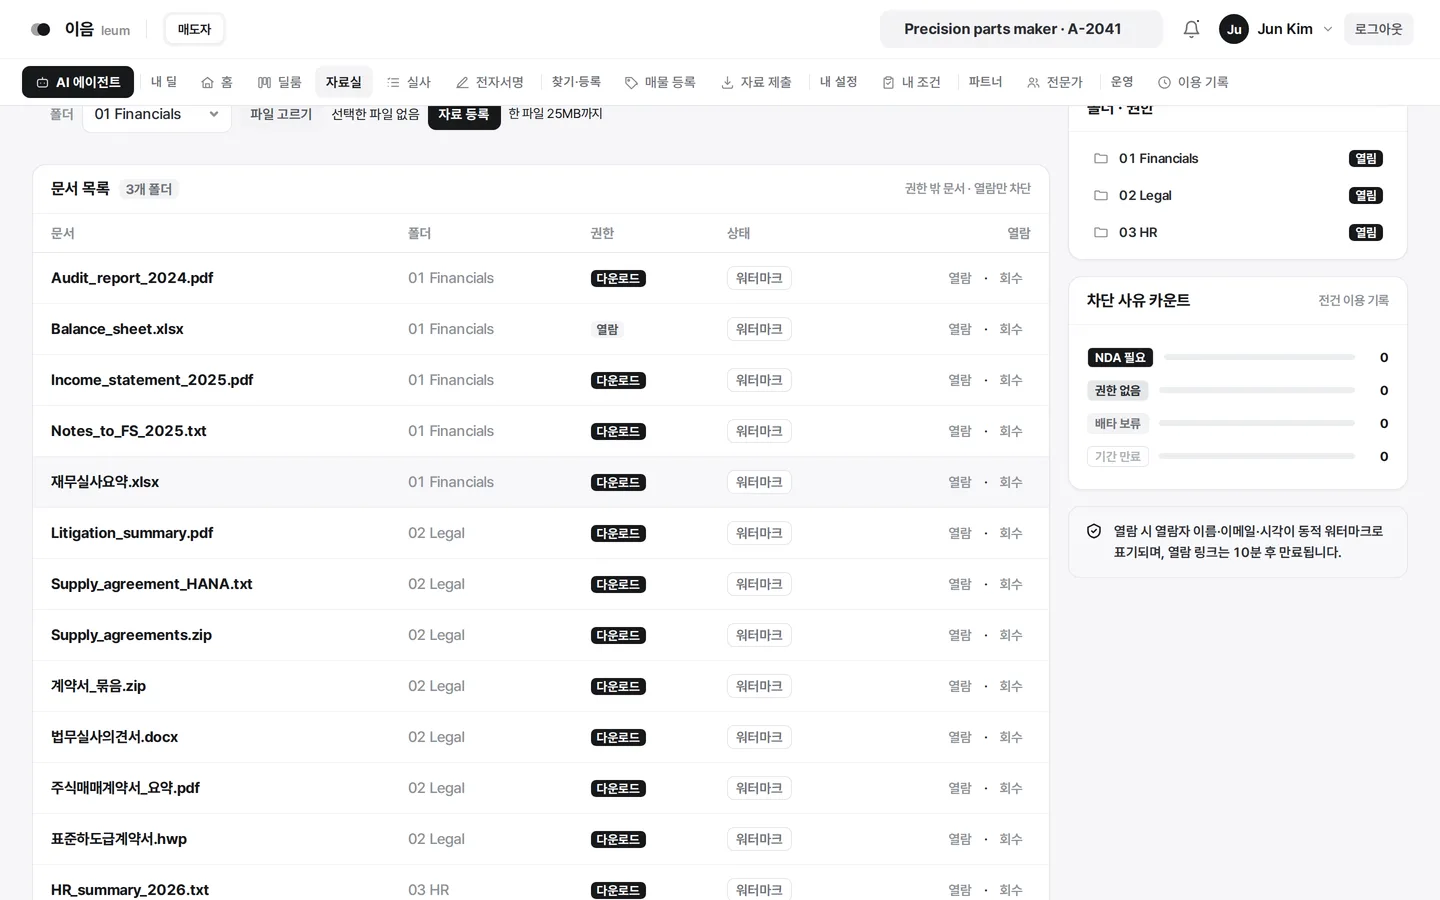
Task: Click the Precision parts maker · A-2041 pill
Action: point(1021,29)
